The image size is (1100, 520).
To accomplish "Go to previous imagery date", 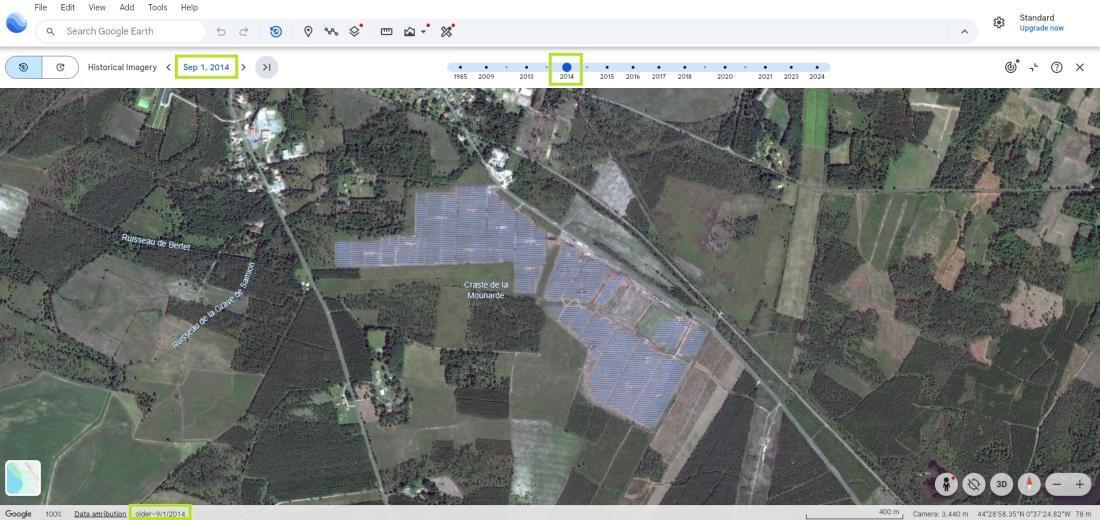I will (x=168, y=67).
